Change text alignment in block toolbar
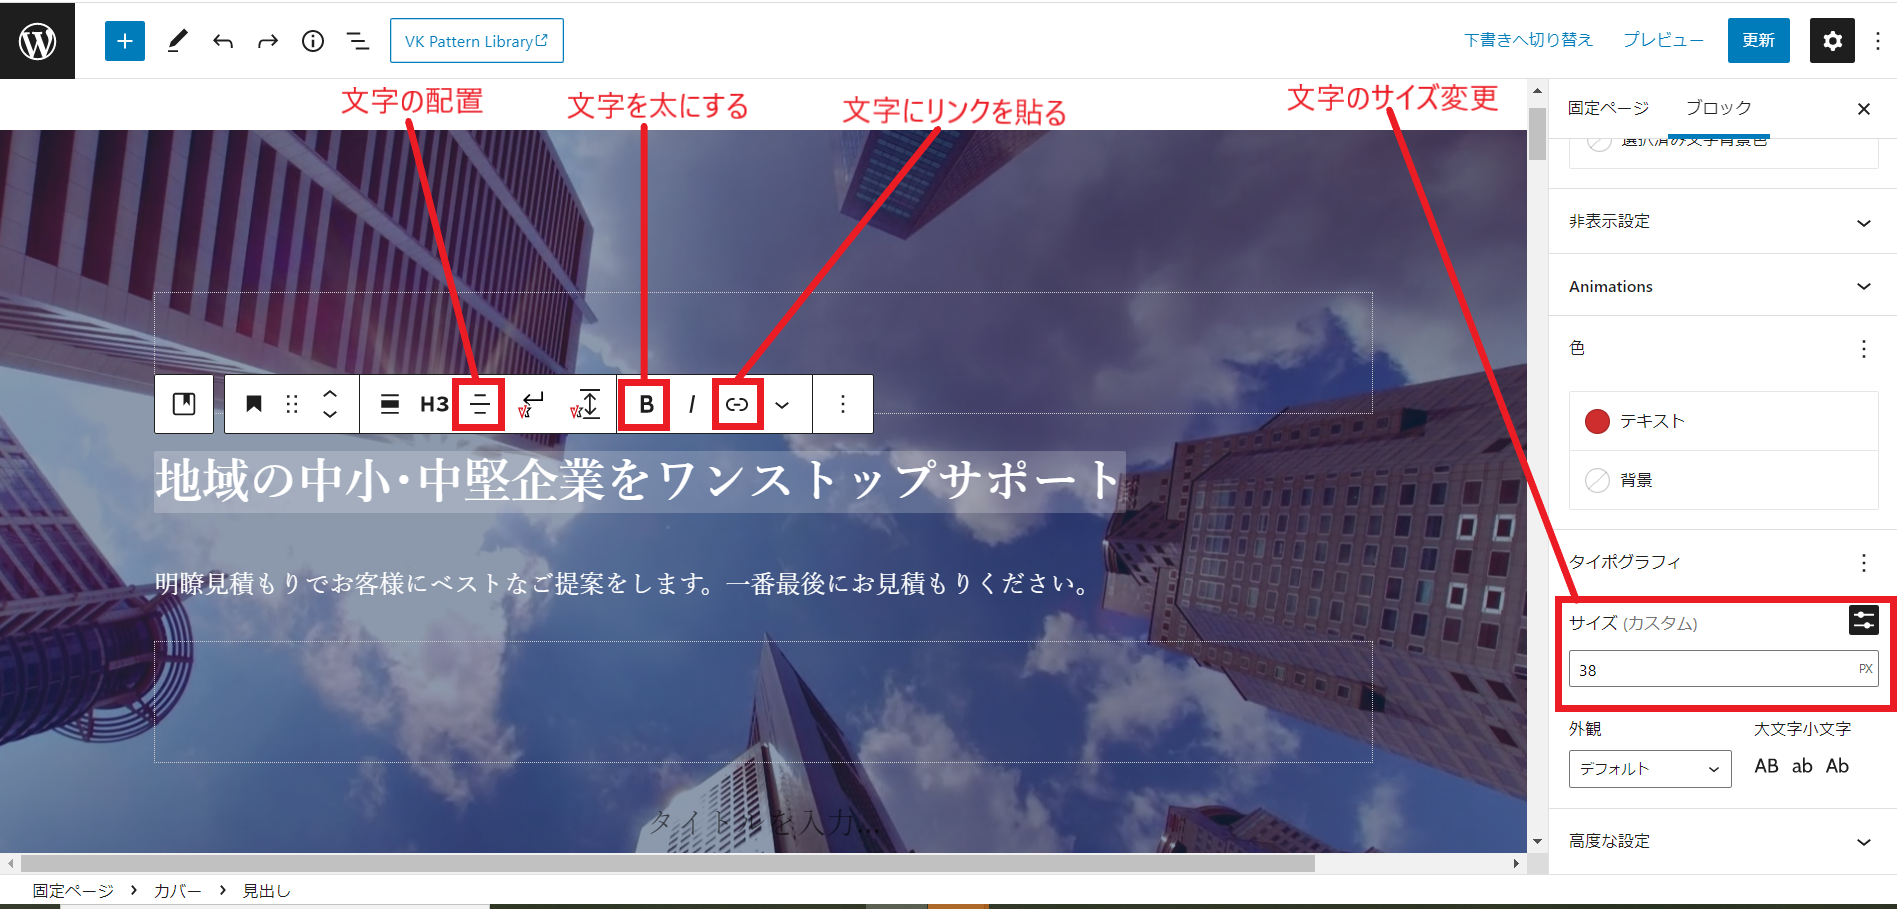The width and height of the screenshot is (1897, 909). point(480,404)
